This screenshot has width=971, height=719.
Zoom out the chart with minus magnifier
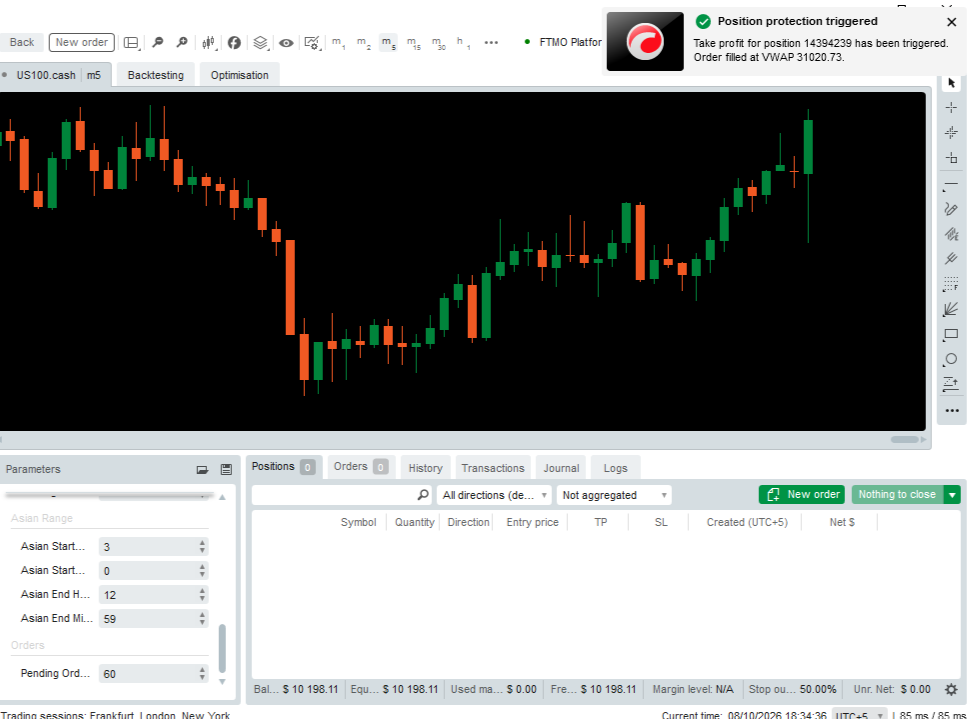[x=158, y=42]
